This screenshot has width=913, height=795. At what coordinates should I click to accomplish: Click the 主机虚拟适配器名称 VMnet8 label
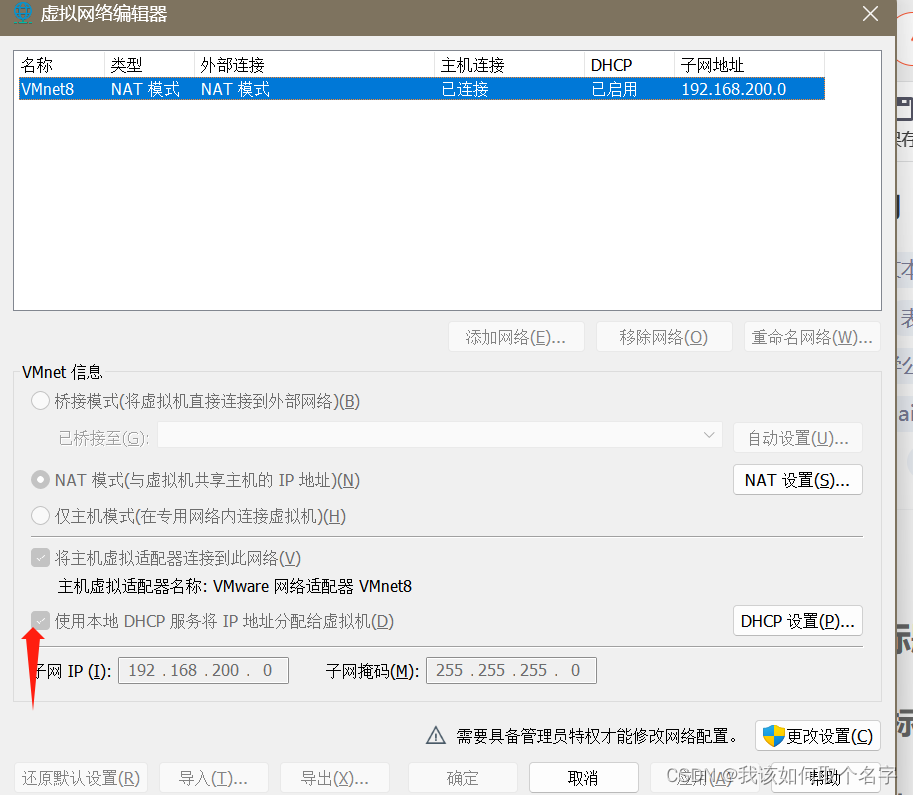click(235, 586)
